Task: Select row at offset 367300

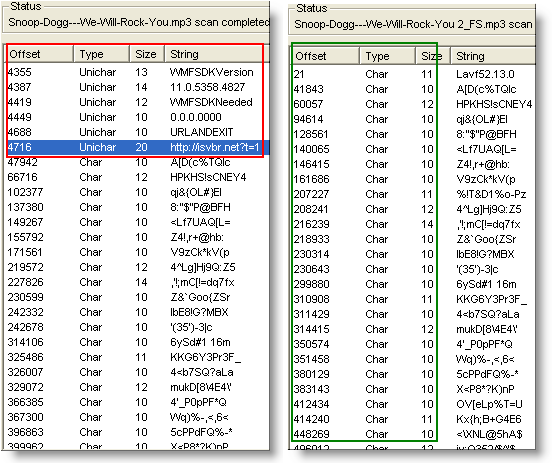Action: click(137, 417)
